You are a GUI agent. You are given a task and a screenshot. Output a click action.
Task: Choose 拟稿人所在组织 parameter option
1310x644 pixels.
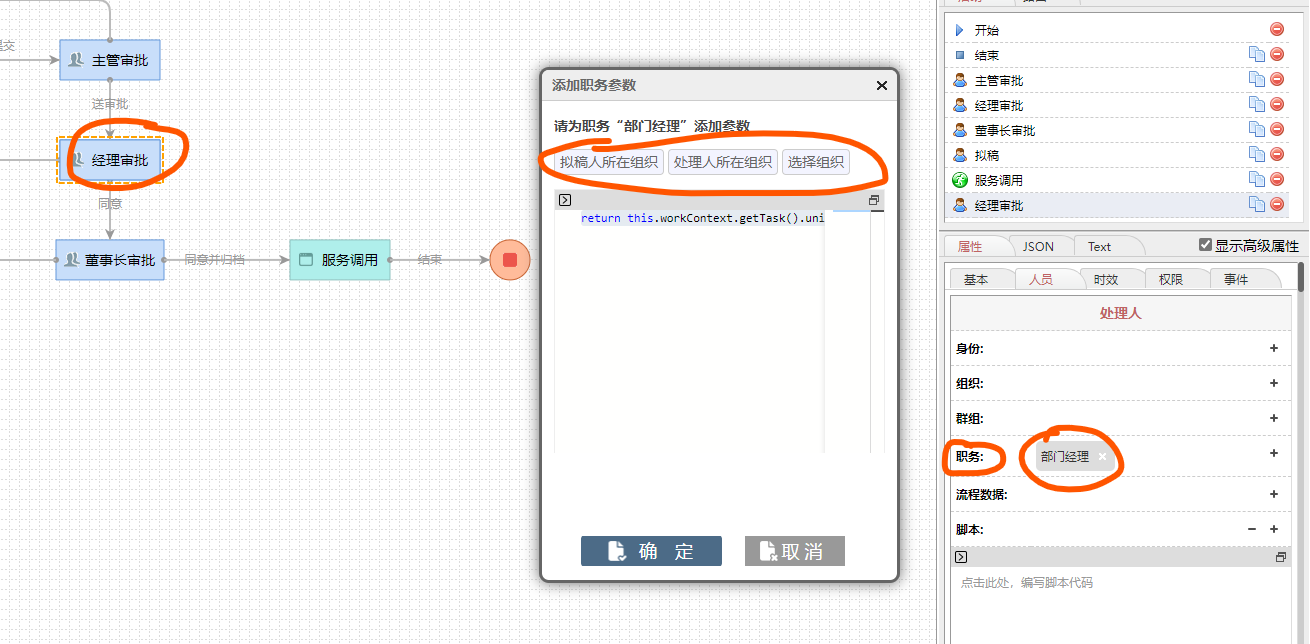(x=609, y=162)
